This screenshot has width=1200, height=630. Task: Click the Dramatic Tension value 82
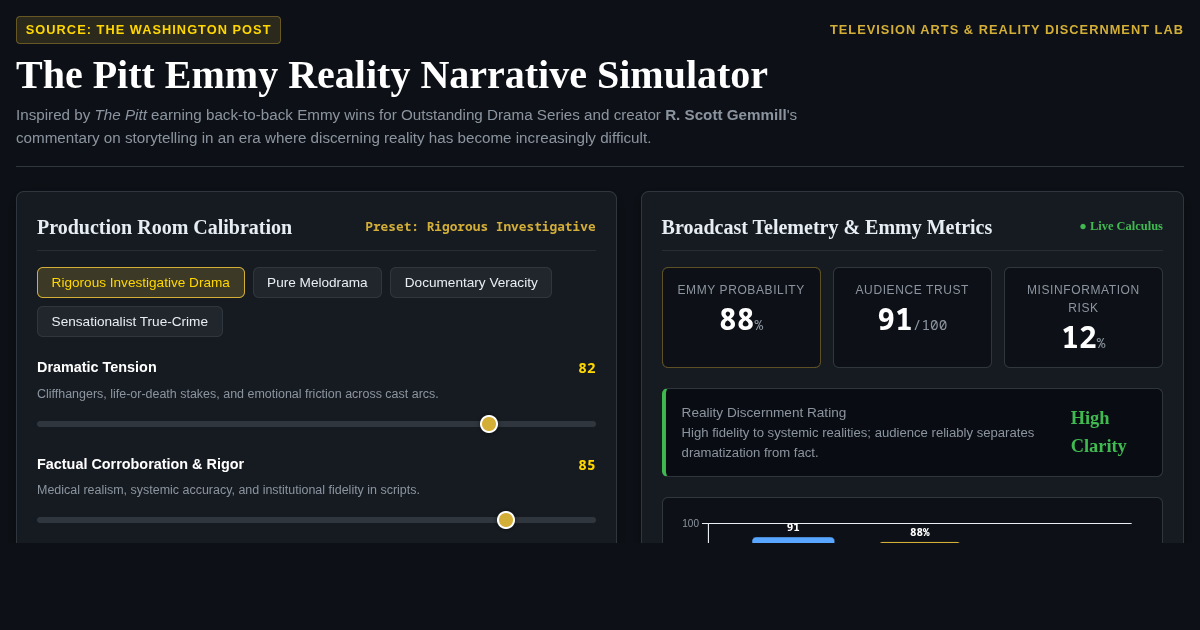pyautogui.click(x=587, y=368)
